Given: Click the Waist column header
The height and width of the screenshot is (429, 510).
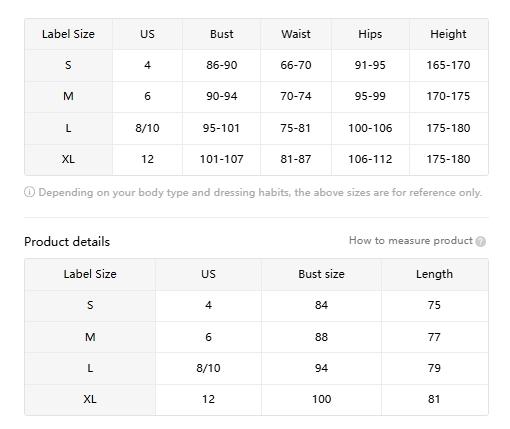Looking at the screenshot, I should 296,34.
